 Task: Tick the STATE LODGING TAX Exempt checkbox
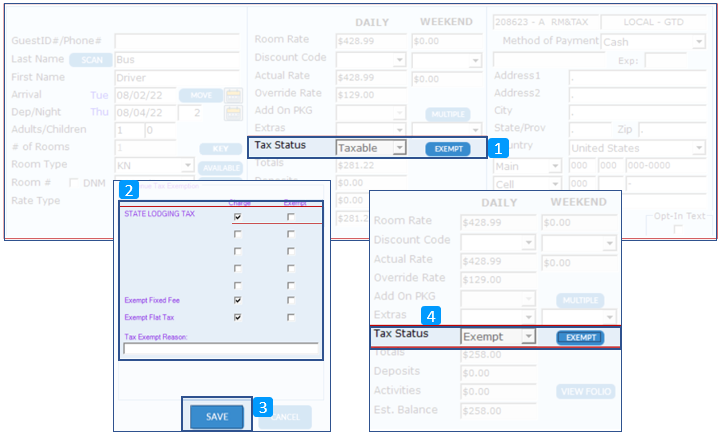[290, 216]
